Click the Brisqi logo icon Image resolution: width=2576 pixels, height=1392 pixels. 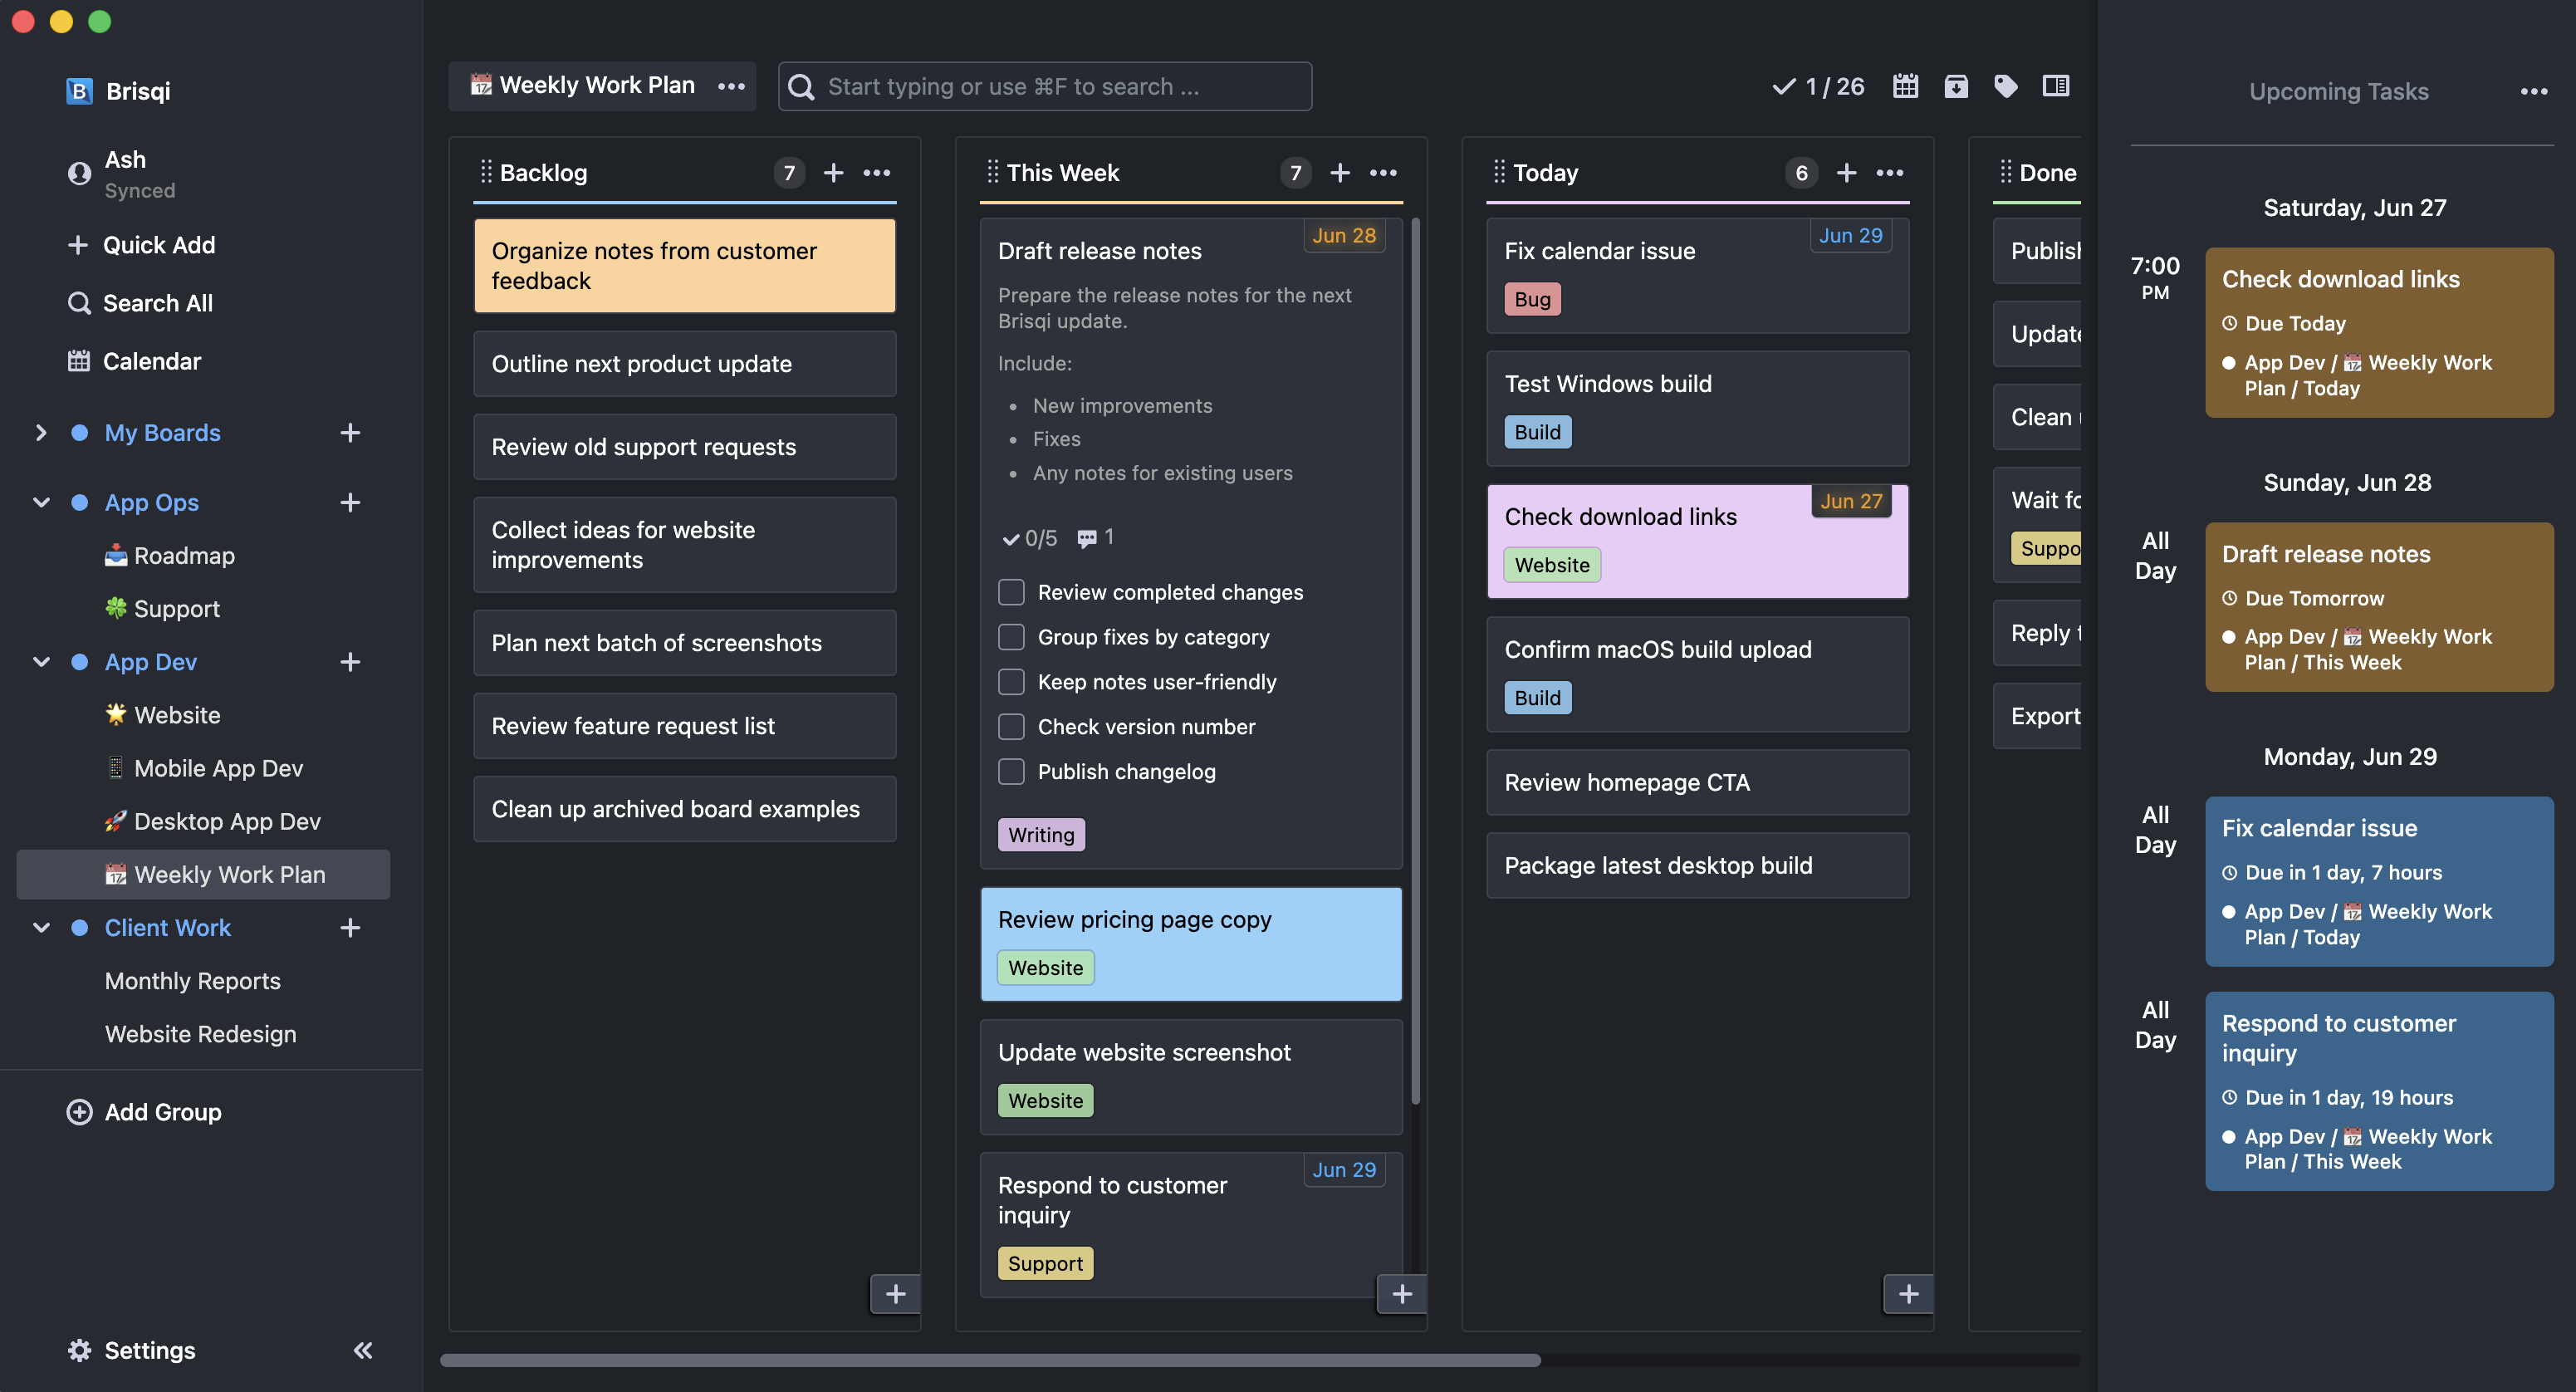(79, 91)
